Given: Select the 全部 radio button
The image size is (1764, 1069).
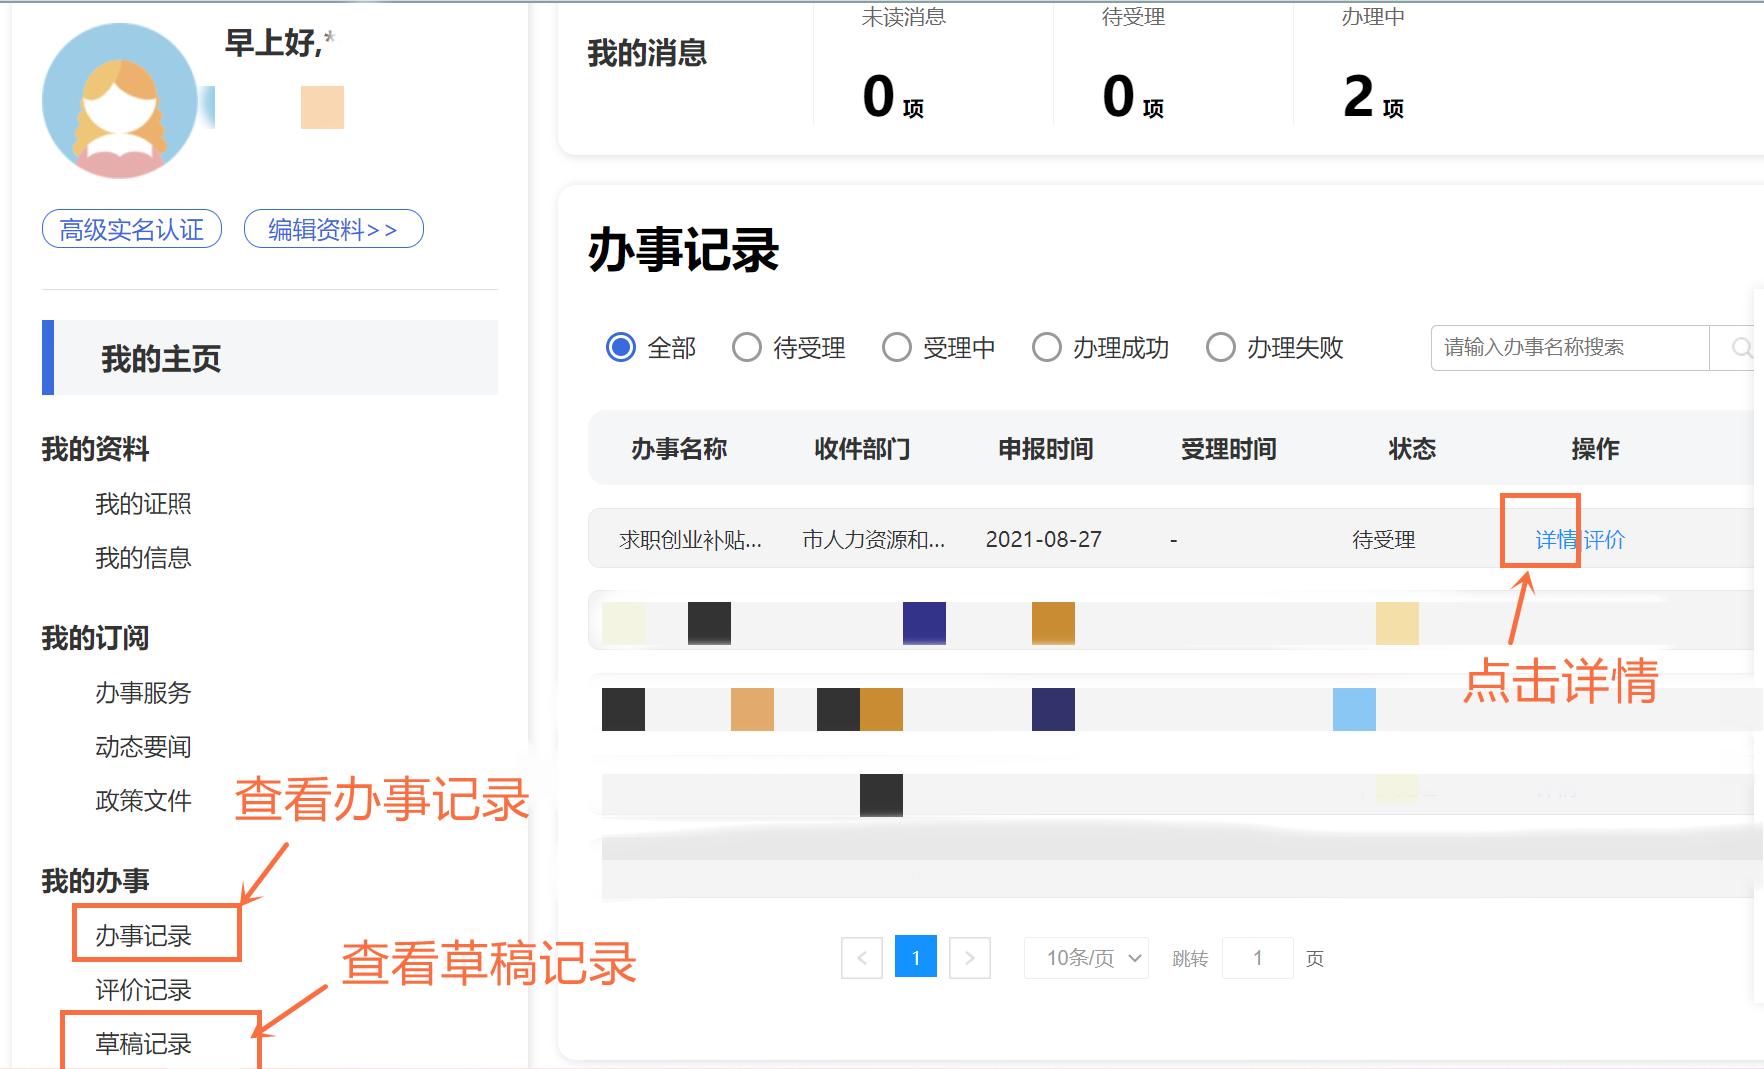Looking at the screenshot, I should pos(621,347).
